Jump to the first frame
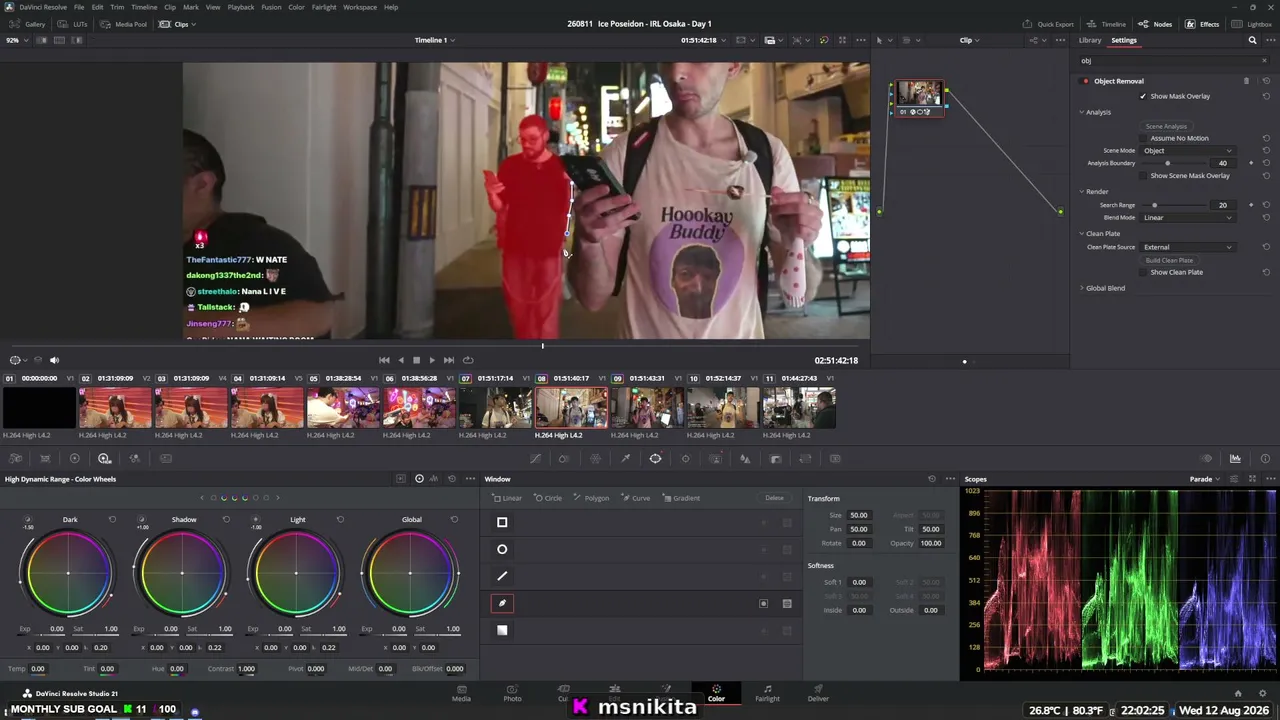1280x720 pixels. (384, 360)
